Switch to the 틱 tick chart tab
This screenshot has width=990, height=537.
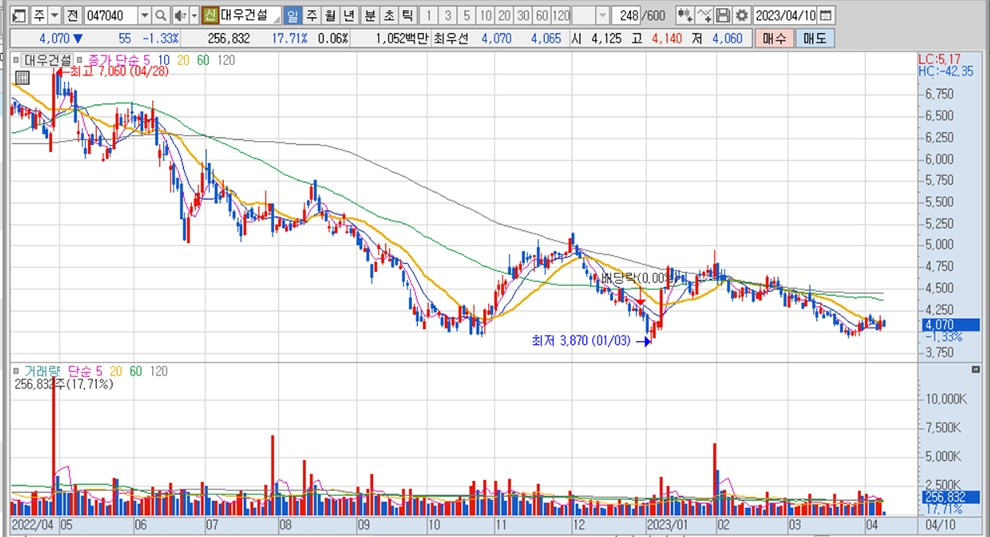408,15
